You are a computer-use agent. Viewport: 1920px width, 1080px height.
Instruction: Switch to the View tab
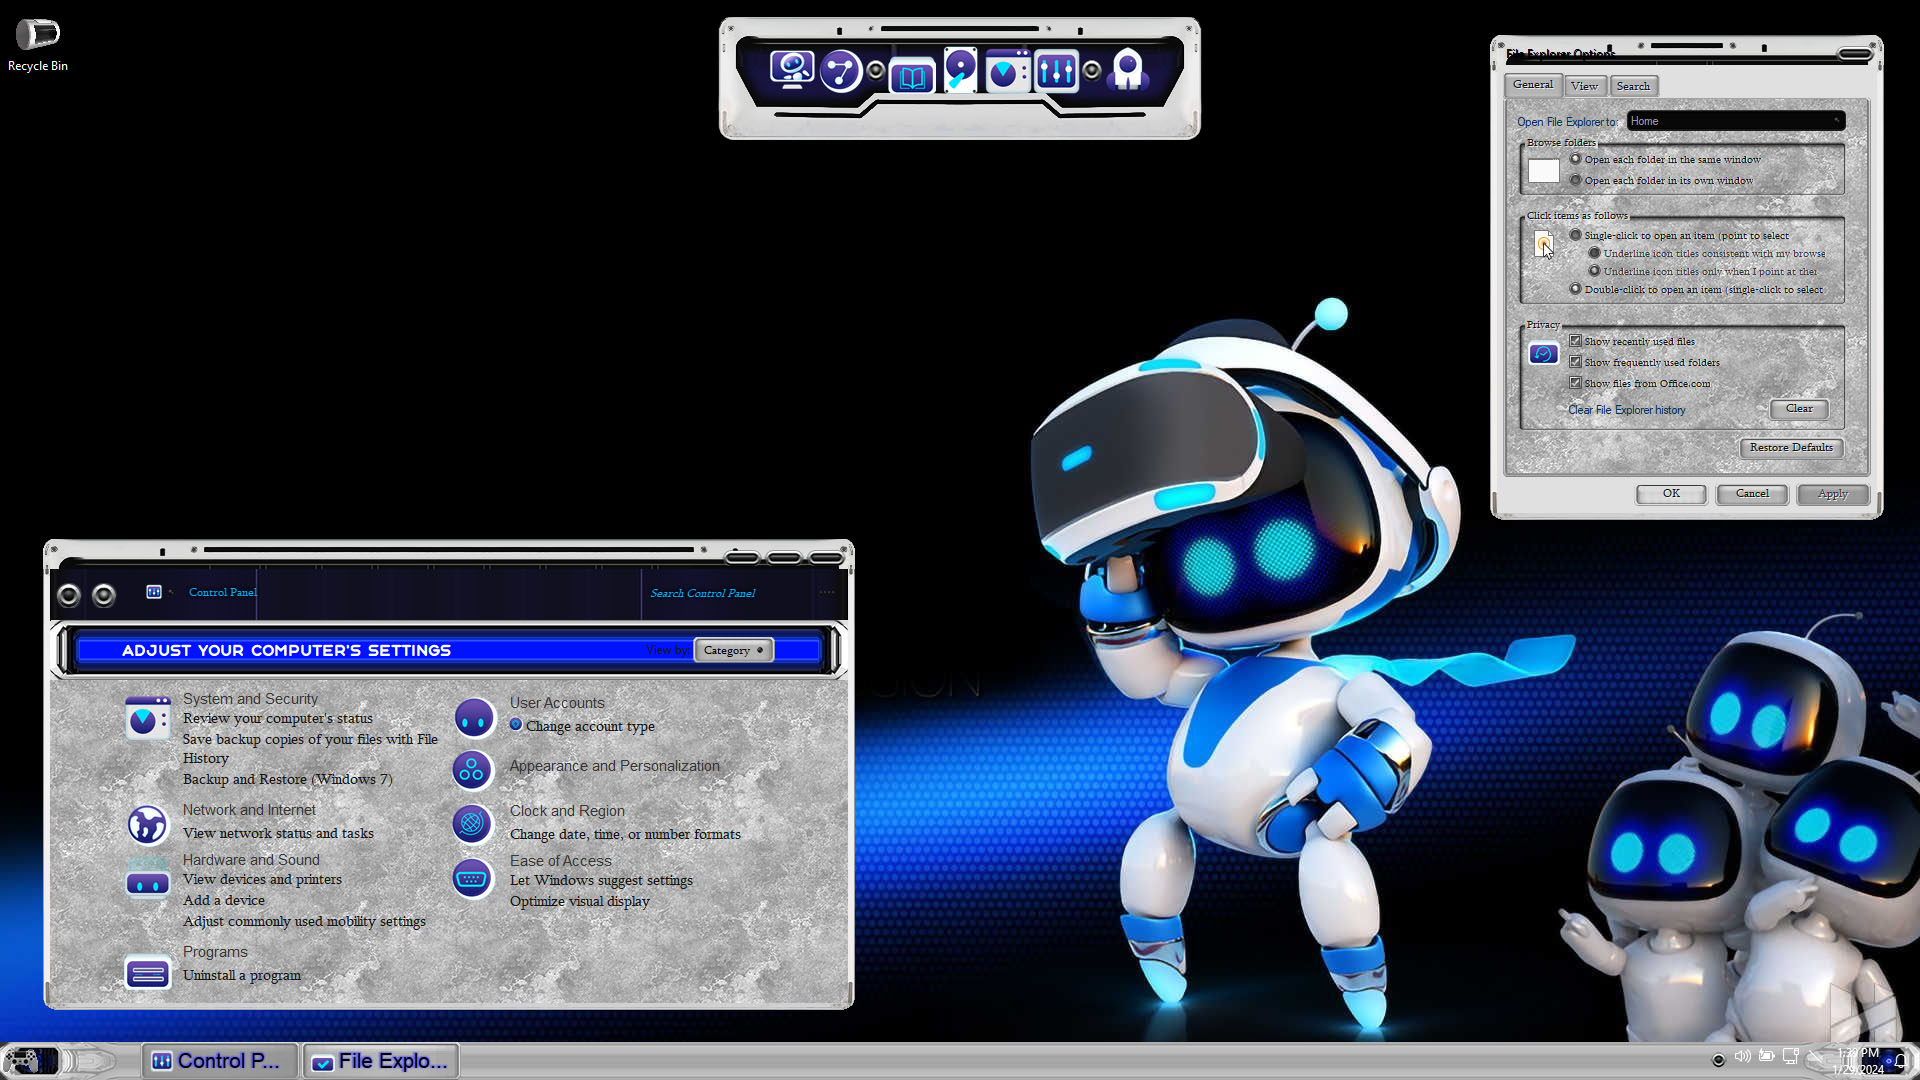1584,86
